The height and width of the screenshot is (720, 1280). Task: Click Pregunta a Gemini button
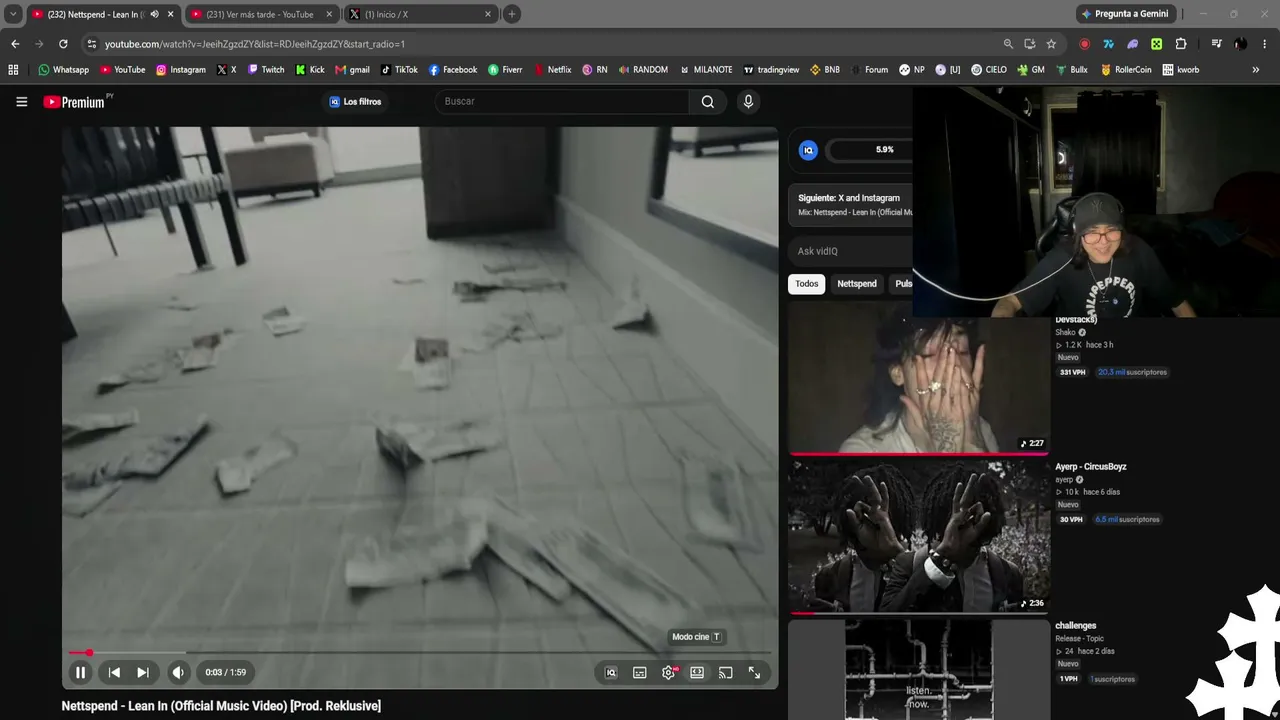[1125, 14]
